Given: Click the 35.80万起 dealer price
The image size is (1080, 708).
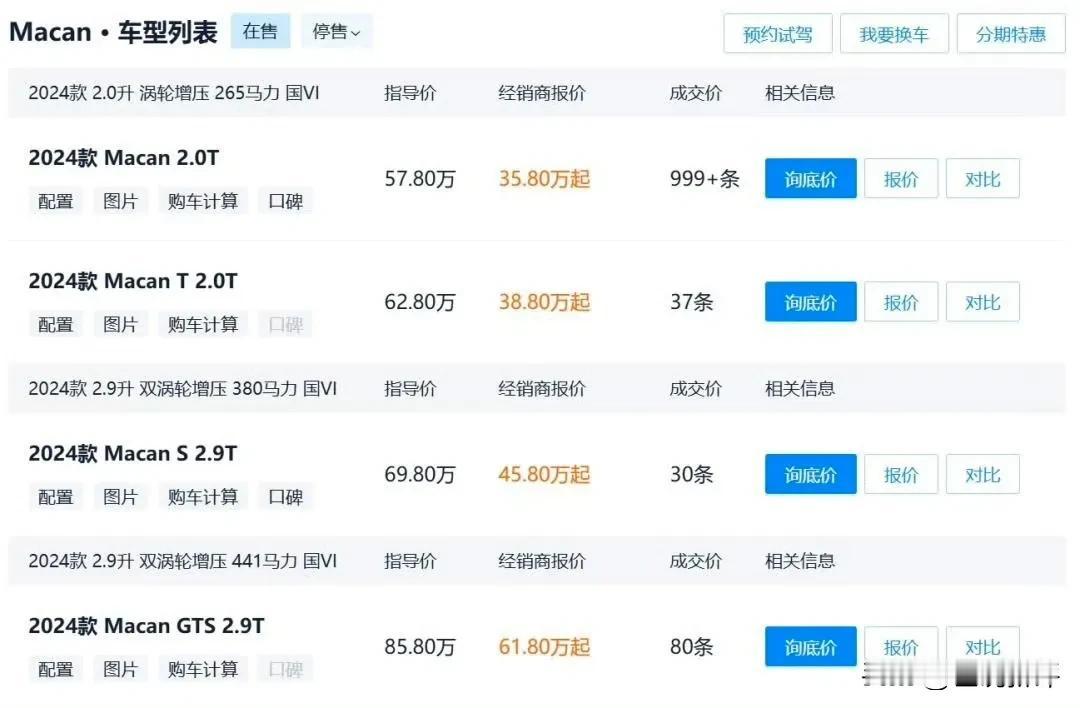Looking at the screenshot, I should [x=544, y=180].
